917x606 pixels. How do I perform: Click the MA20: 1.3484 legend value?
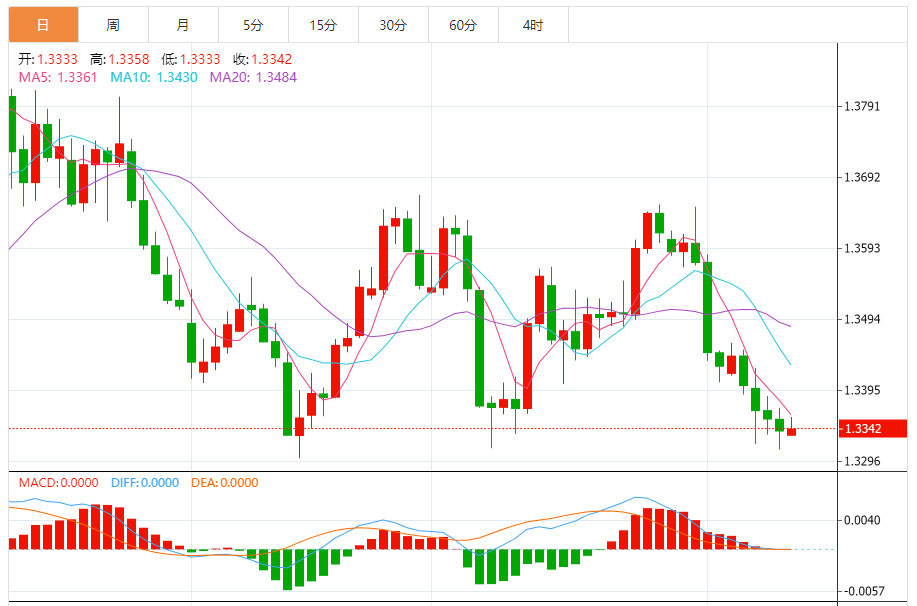point(253,77)
